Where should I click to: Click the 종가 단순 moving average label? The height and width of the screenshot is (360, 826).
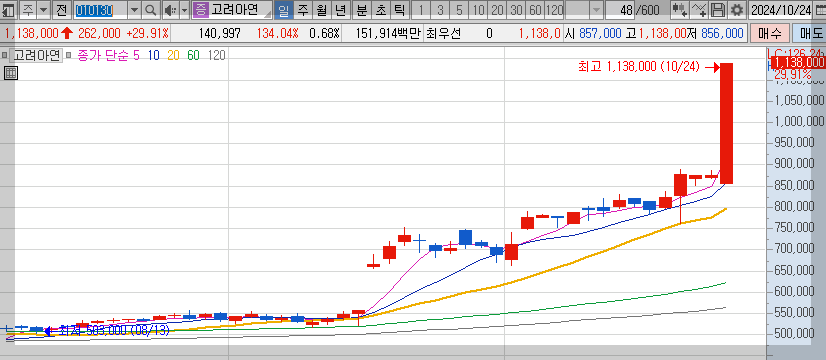(103, 55)
